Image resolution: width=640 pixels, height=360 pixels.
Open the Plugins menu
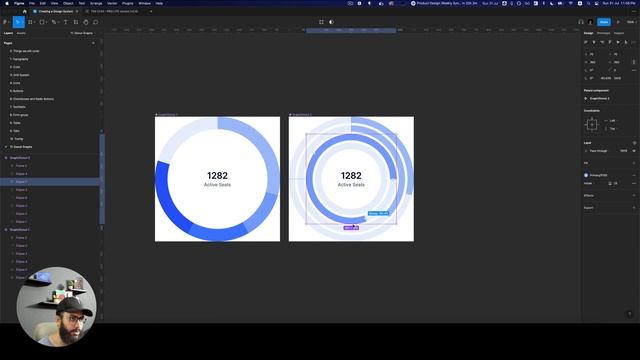tap(128, 3)
